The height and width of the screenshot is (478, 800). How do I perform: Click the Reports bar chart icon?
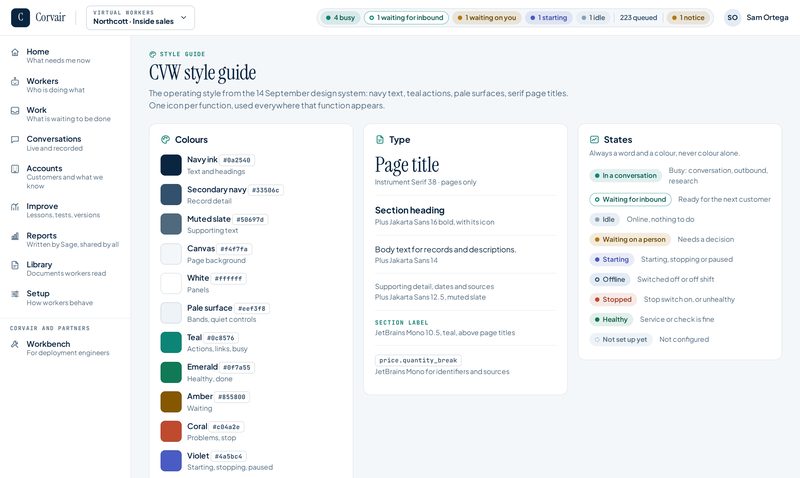click(x=15, y=236)
